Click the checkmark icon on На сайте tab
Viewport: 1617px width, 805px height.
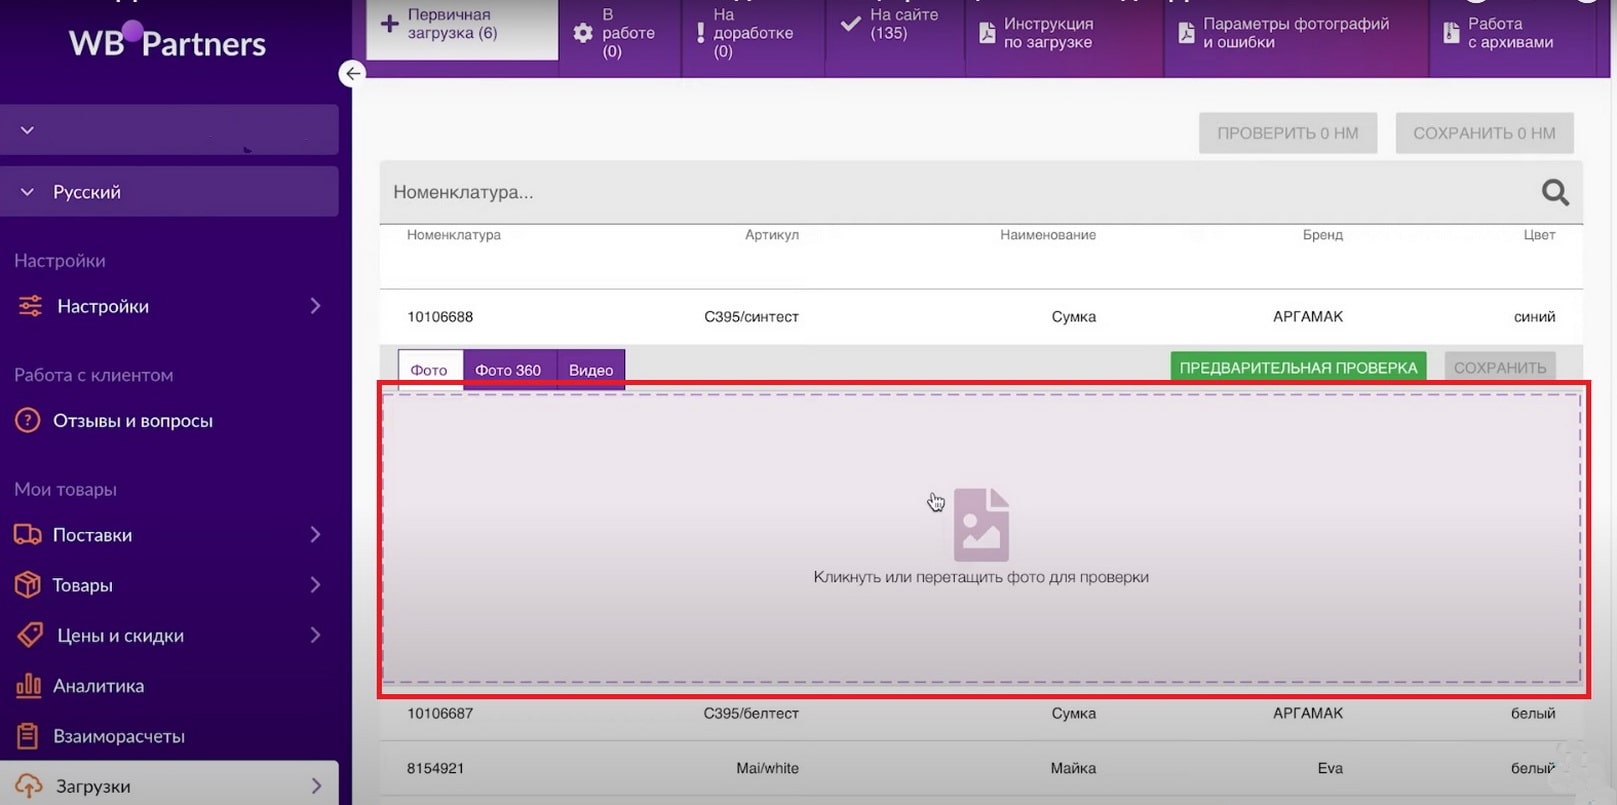(850, 24)
